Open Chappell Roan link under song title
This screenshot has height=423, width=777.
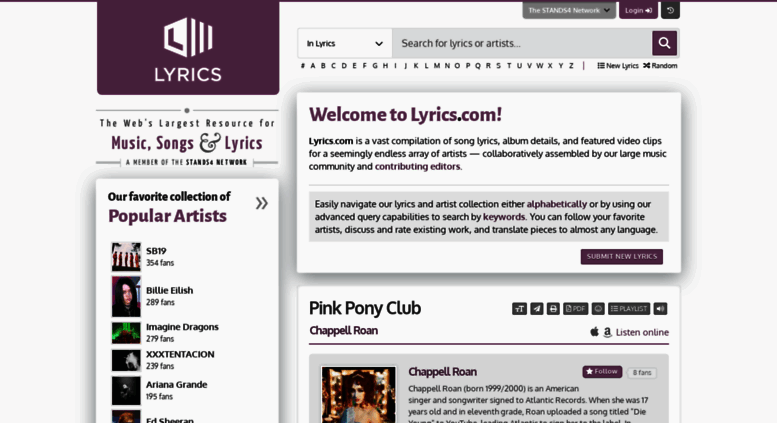coord(343,330)
